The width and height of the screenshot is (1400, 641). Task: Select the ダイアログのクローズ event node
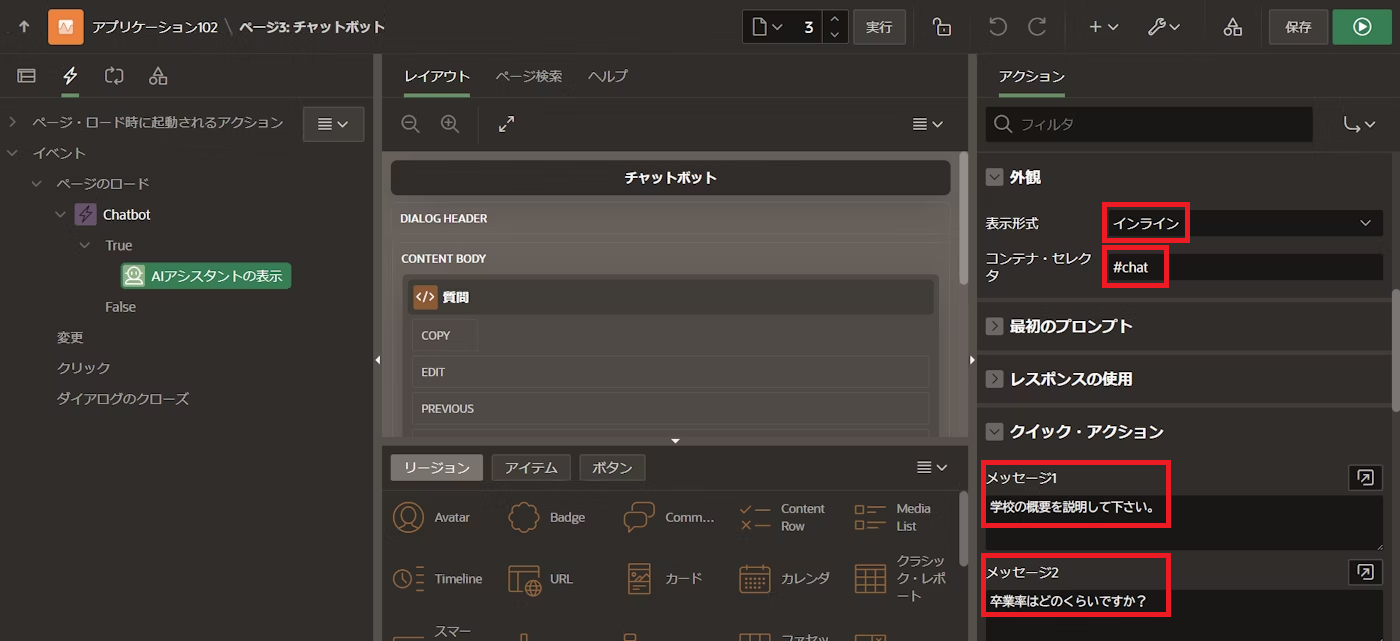[122, 399]
